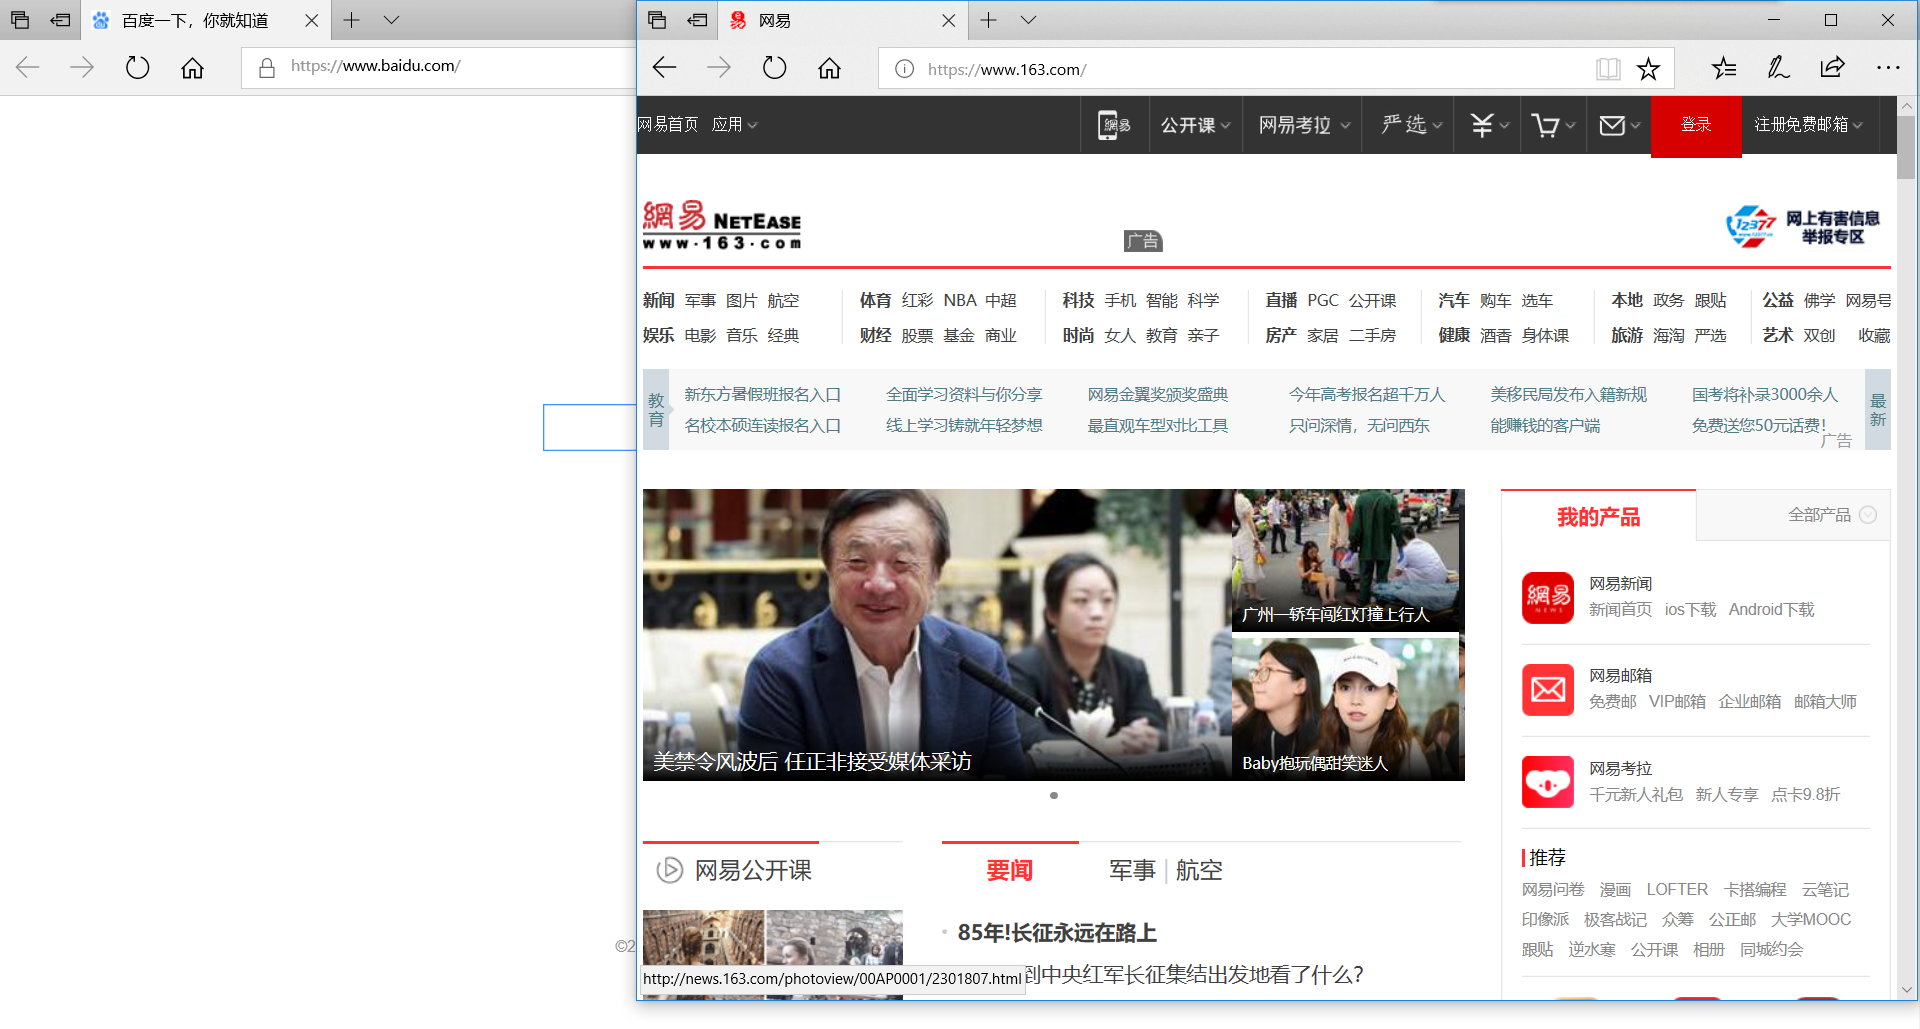The image size is (1920, 1029).
Task: Open the 体育 channel
Action: click(875, 300)
